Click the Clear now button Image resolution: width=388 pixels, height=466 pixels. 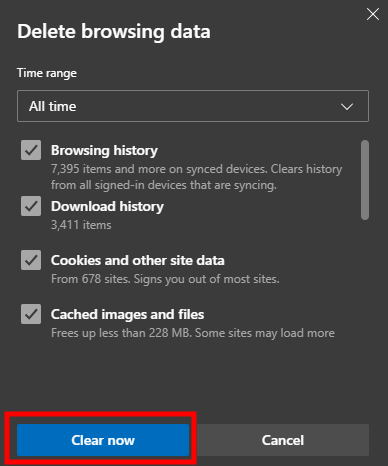pos(103,440)
